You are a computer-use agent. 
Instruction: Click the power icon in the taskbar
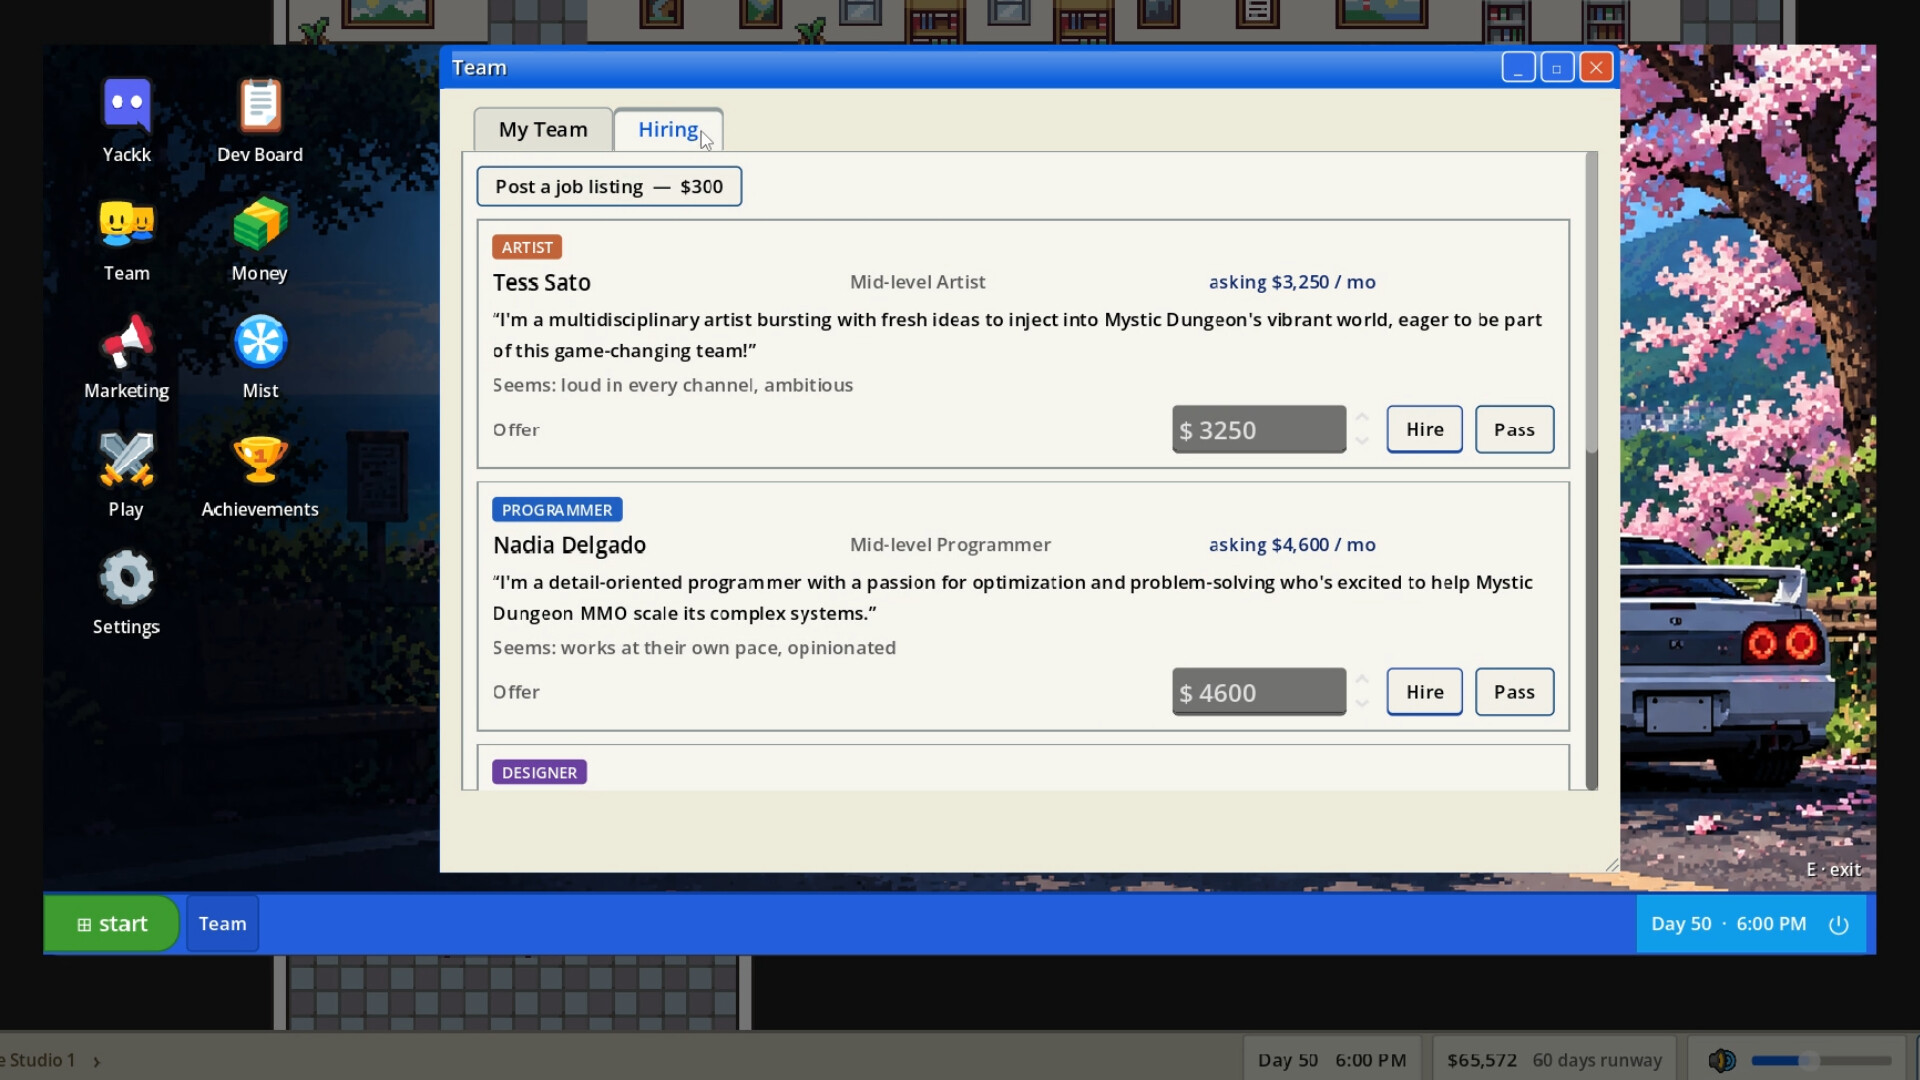click(1838, 925)
